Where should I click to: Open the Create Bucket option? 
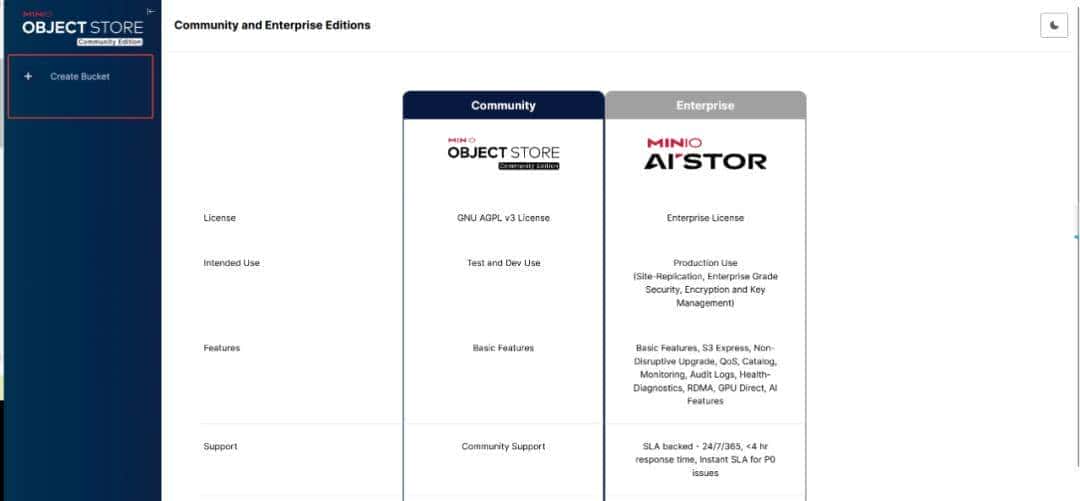[x=80, y=76]
